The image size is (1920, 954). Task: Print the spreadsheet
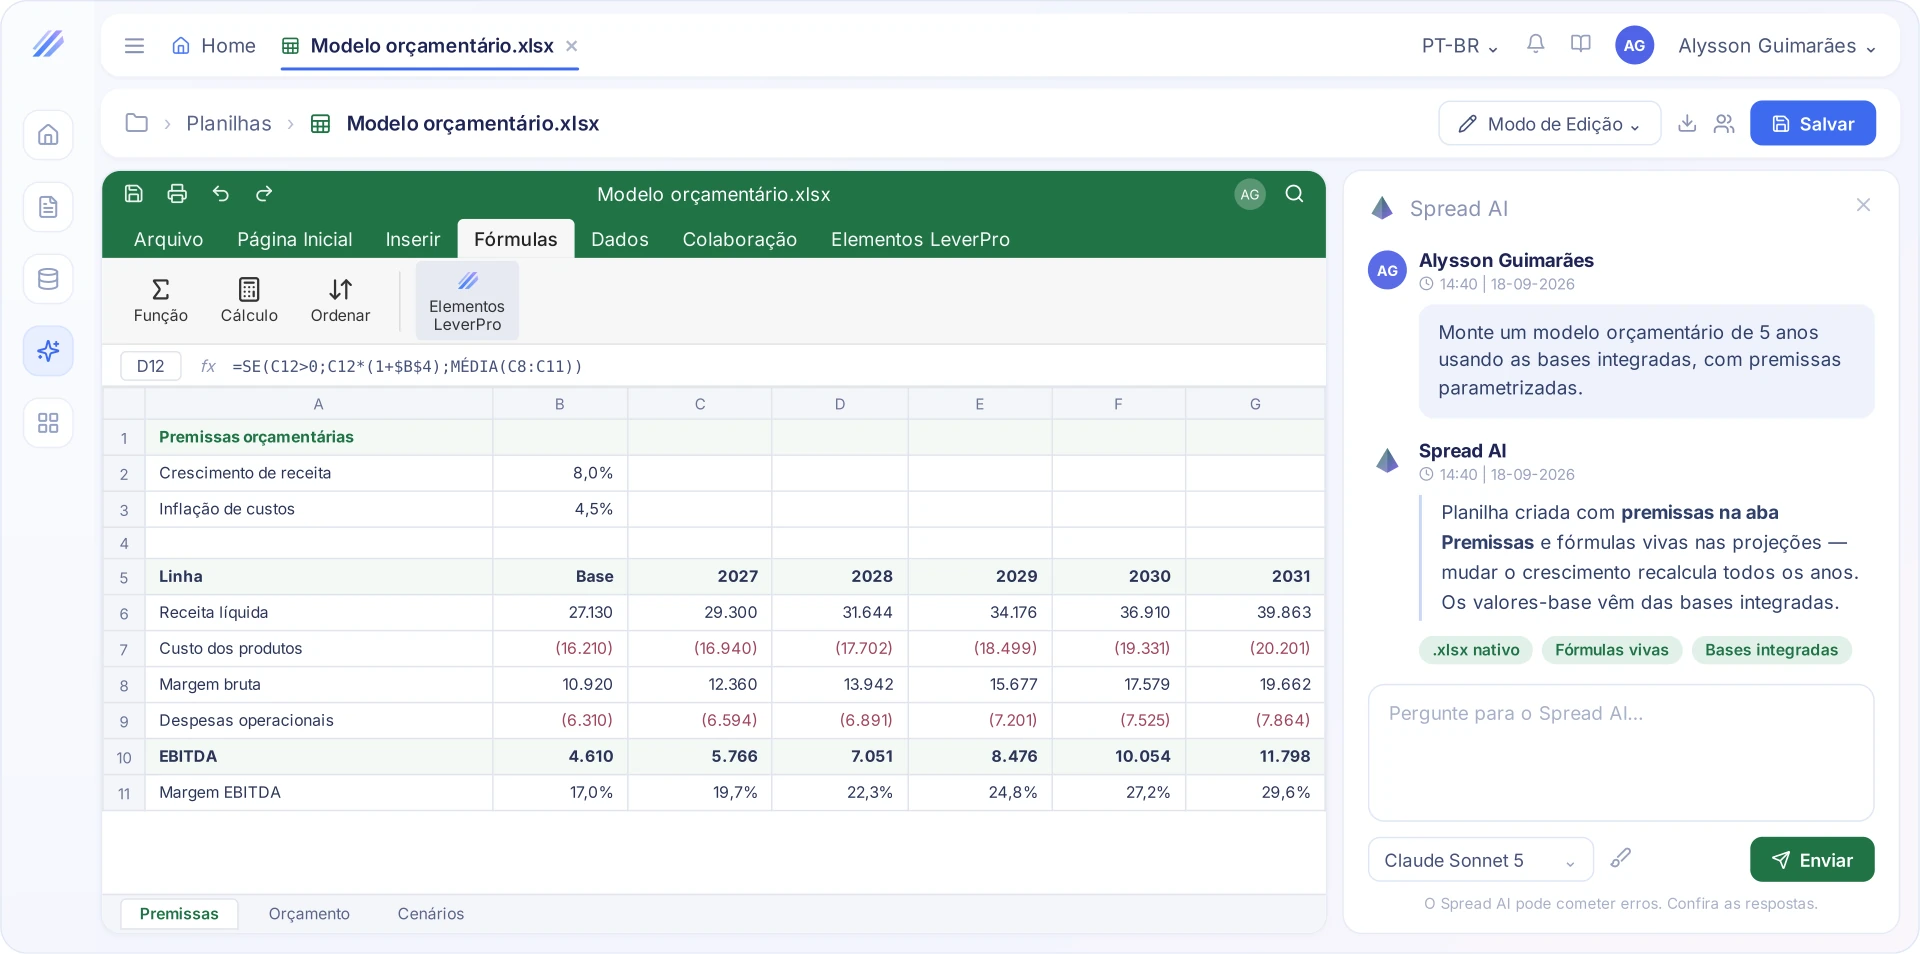[x=177, y=194]
